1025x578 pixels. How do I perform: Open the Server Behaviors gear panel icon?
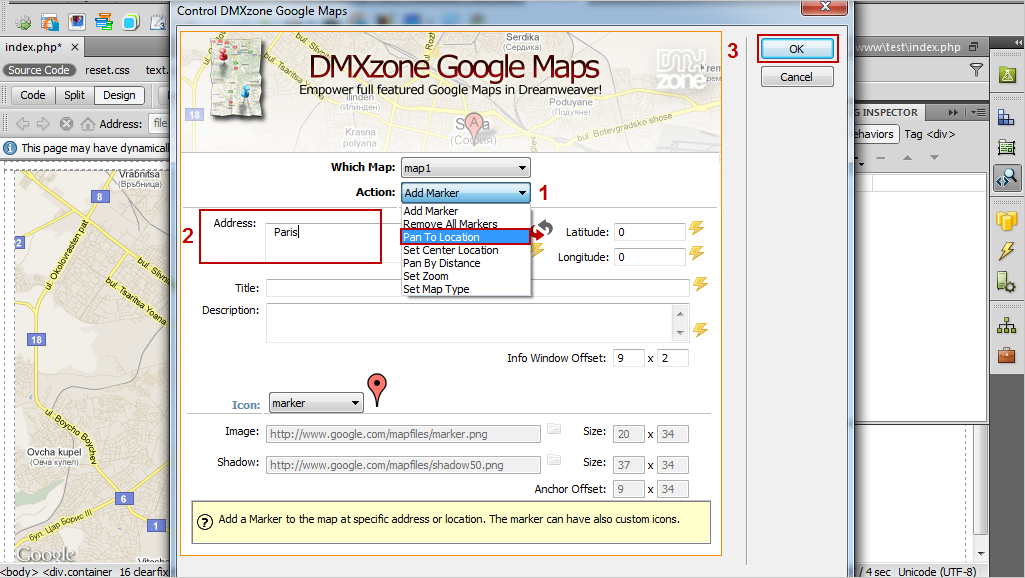tap(1007, 282)
